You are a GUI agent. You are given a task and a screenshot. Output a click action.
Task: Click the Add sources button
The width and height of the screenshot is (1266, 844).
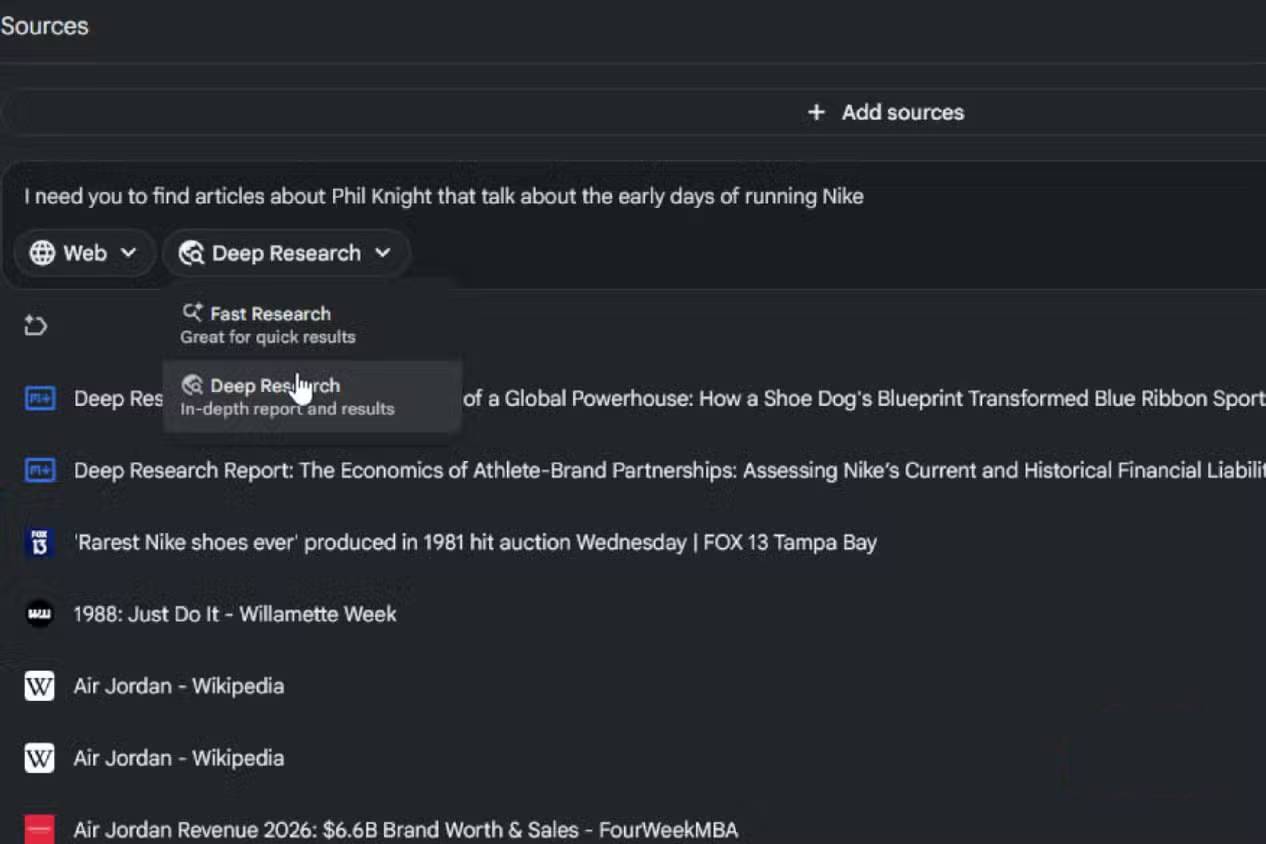pyautogui.click(x=885, y=112)
